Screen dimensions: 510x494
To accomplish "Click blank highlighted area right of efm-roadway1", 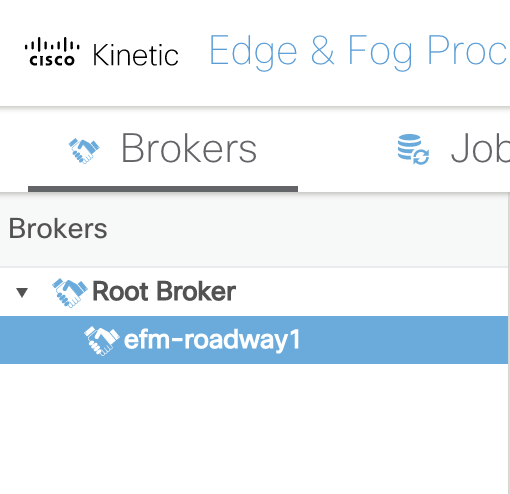I will pos(403,340).
